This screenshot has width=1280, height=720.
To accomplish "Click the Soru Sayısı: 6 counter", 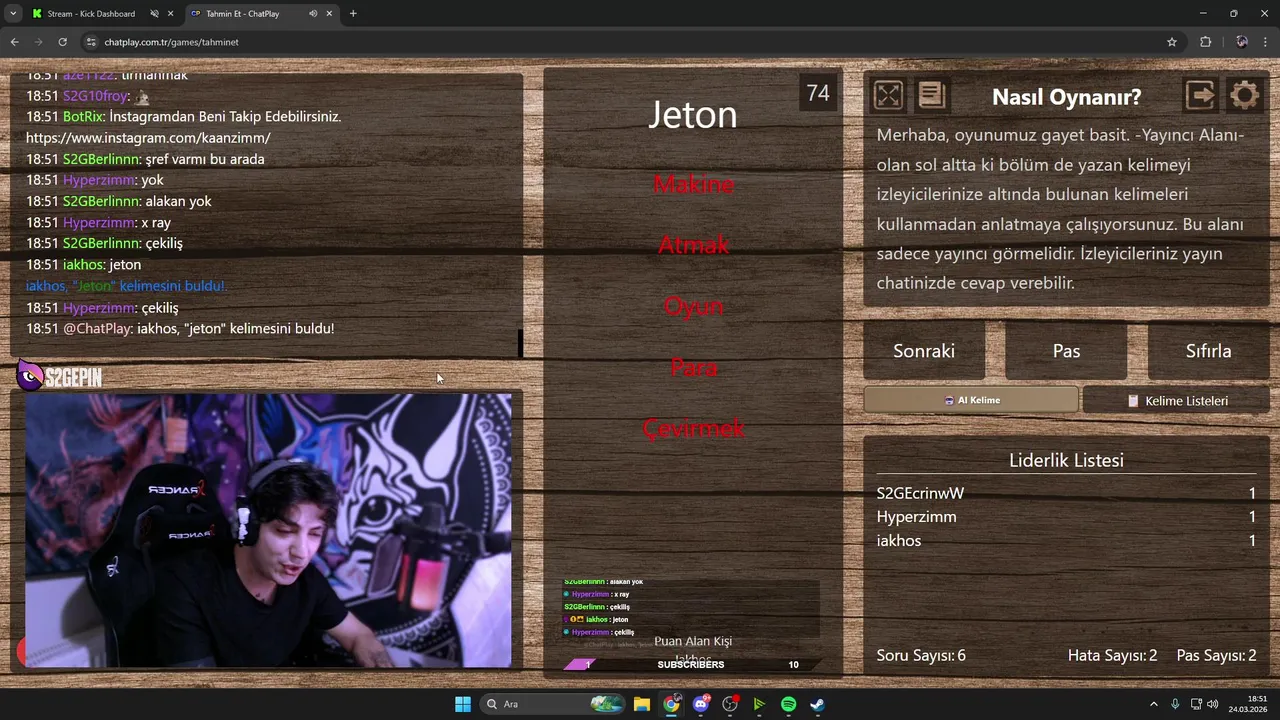I will point(921,656).
